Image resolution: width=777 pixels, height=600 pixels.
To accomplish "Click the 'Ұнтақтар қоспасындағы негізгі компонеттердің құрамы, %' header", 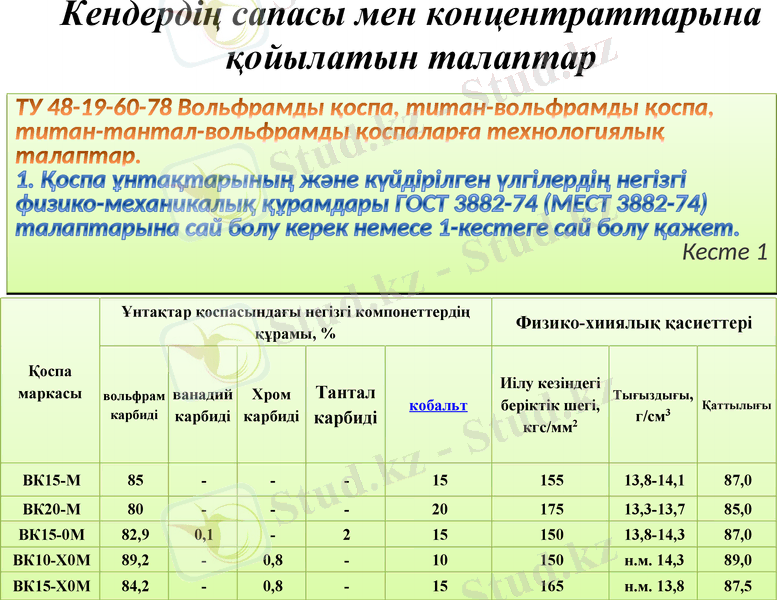I will point(295,323).
